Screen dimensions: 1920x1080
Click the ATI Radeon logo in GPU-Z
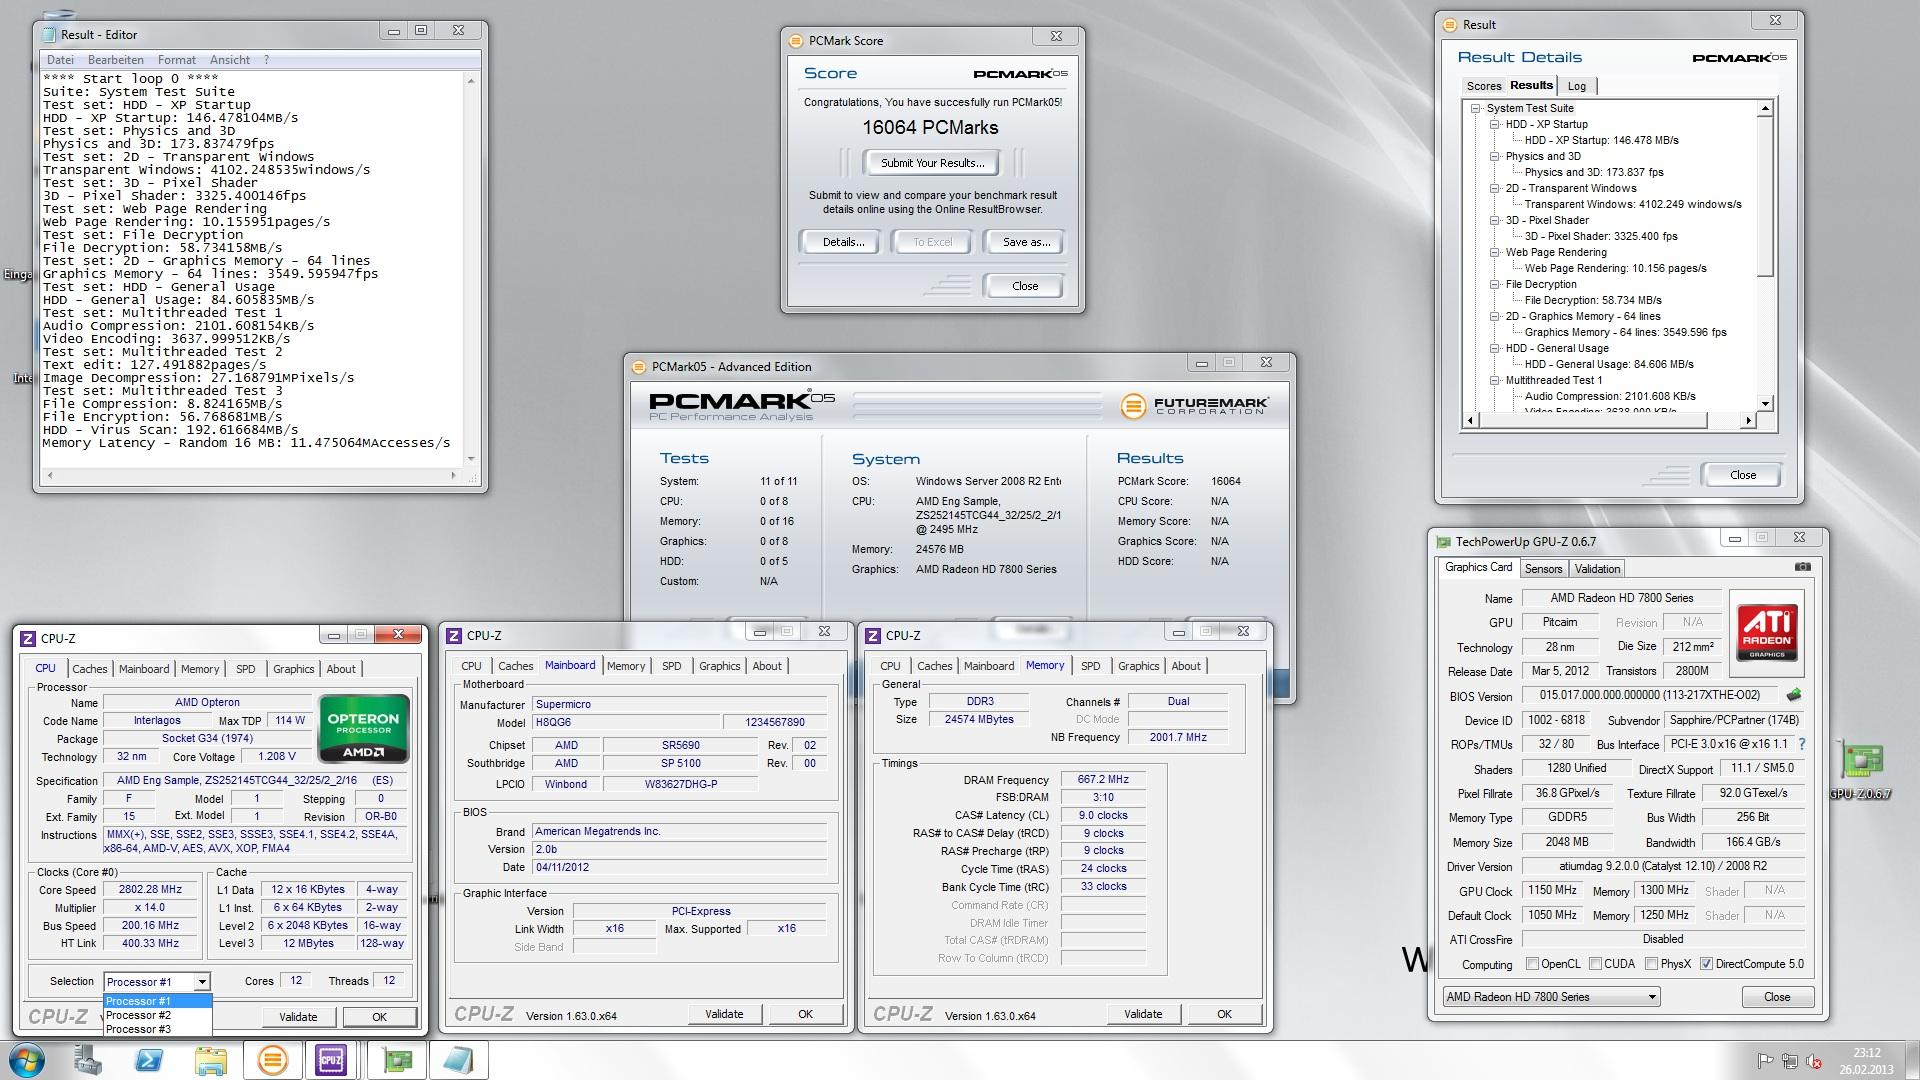[x=1767, y=632]
